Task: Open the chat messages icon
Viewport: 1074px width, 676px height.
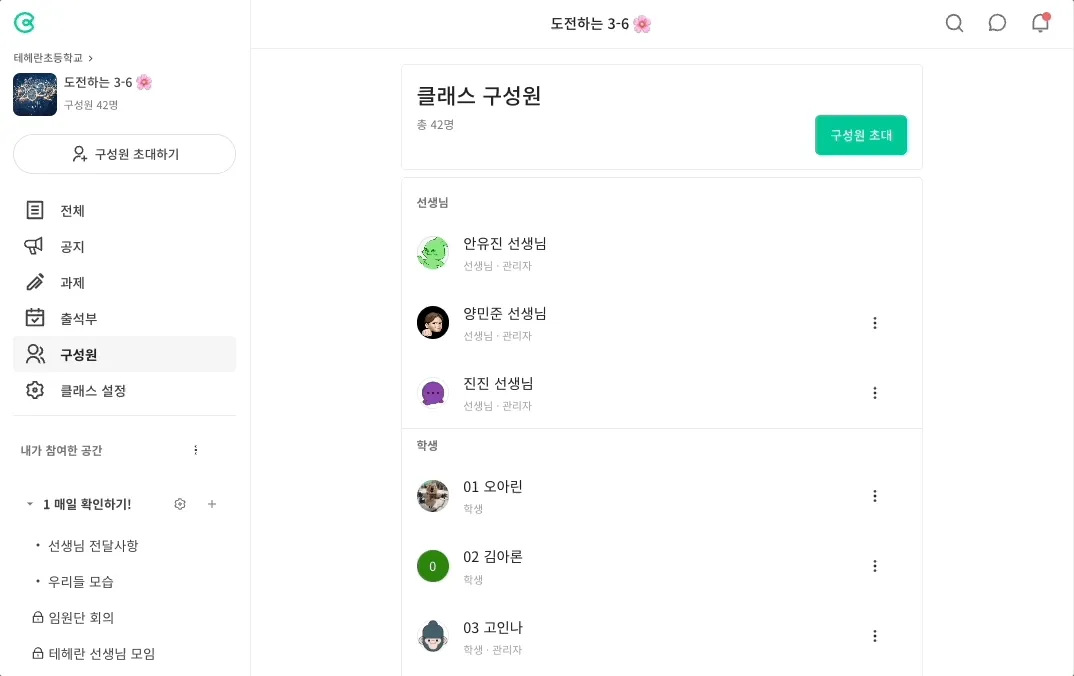Action: click(x=997, y=23)
